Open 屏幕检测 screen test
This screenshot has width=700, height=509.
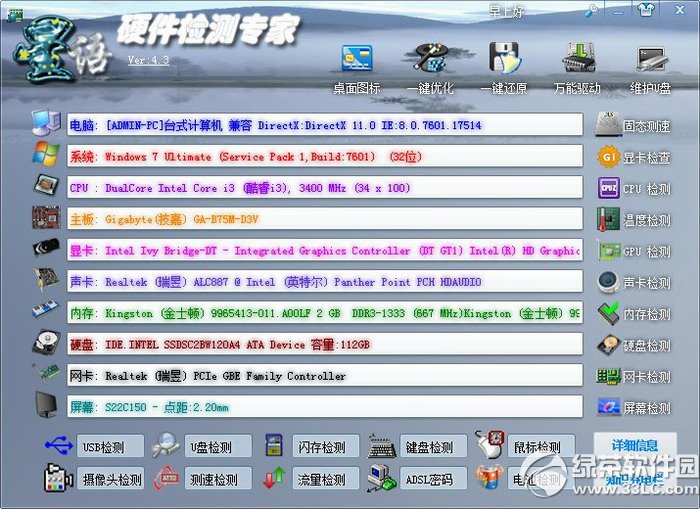(x=633, y=407)
